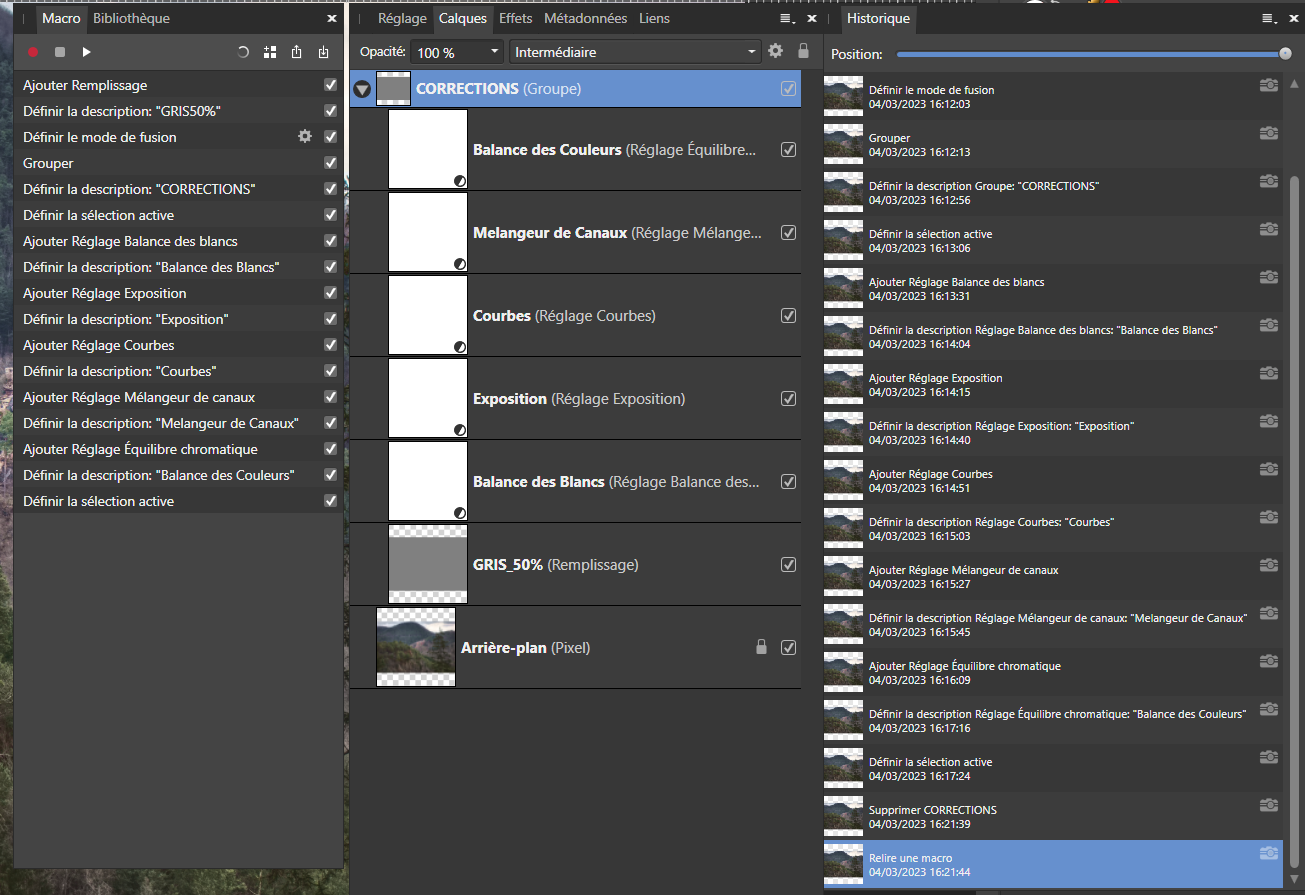Open blend options gear in the Calques panel

(x=775, y=51)
